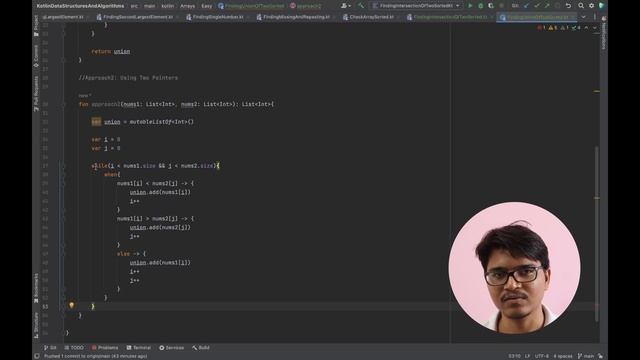Open IDE settings gear icon
Viewport: 640px width, 360px height.
[x=591, y=6]
